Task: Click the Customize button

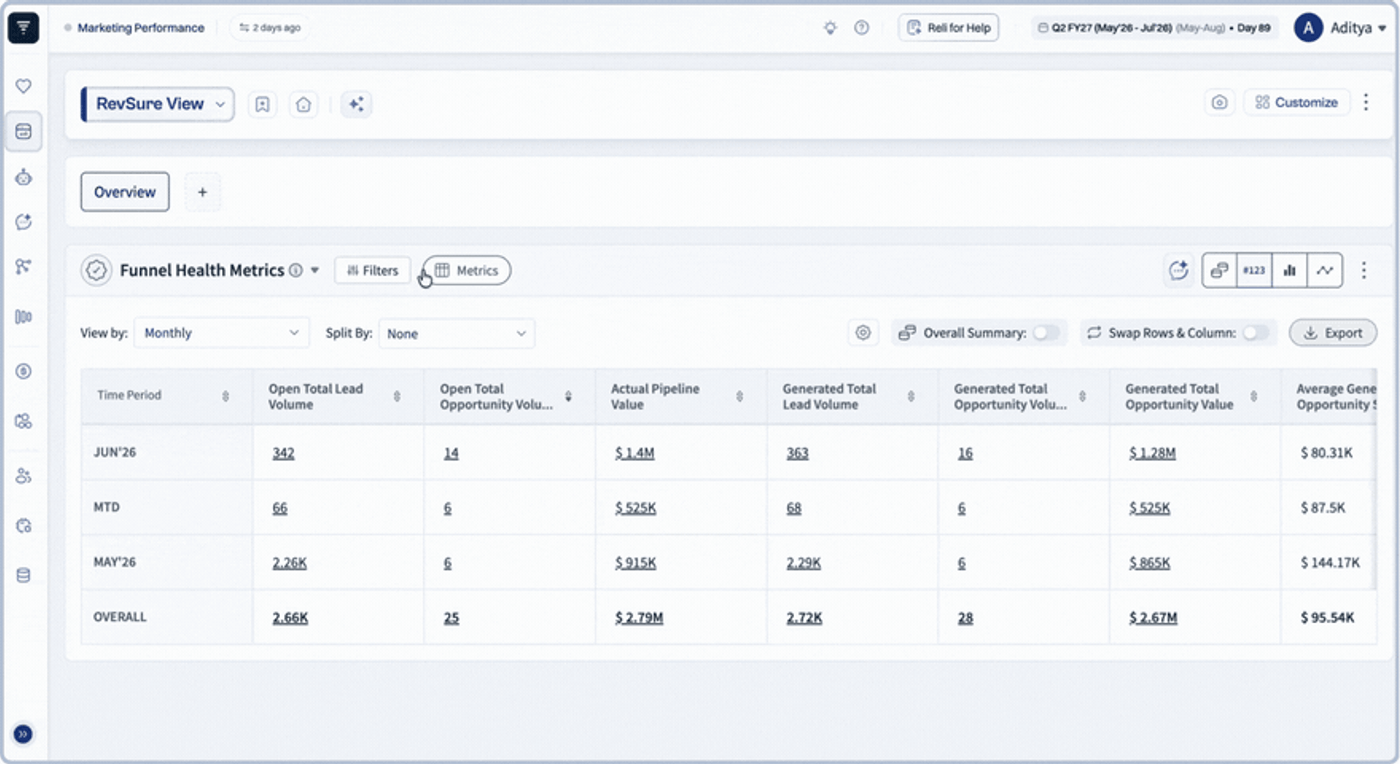Action: pyautogui.click(x=1297, y=102)
